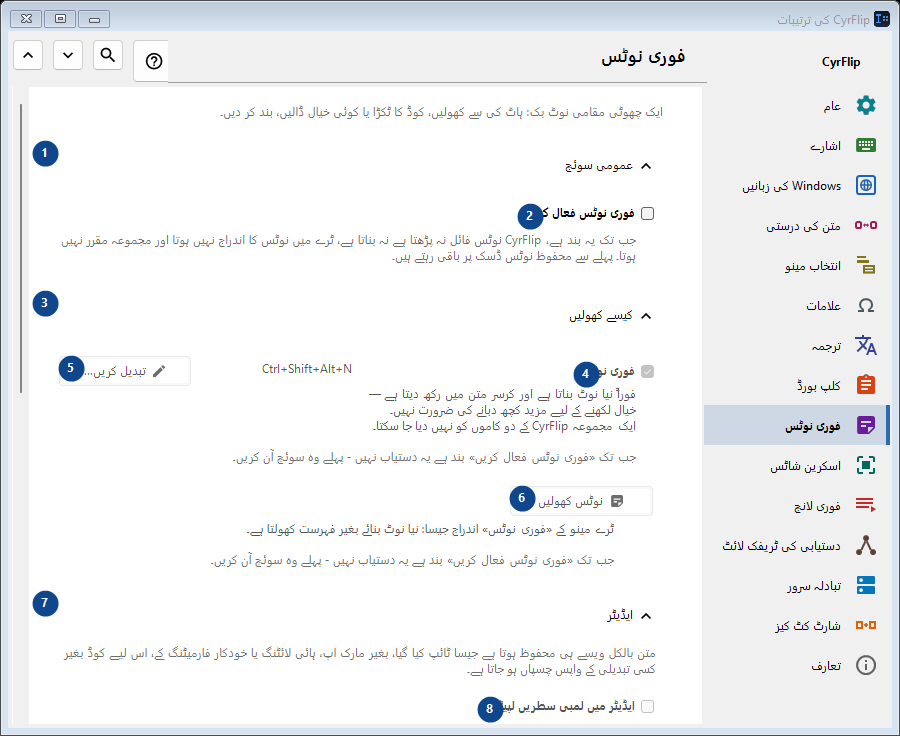Tick the ایڈیٹر میں لمبی سطریں checkbox
The image size is (900, 736).
pos(647,706)
